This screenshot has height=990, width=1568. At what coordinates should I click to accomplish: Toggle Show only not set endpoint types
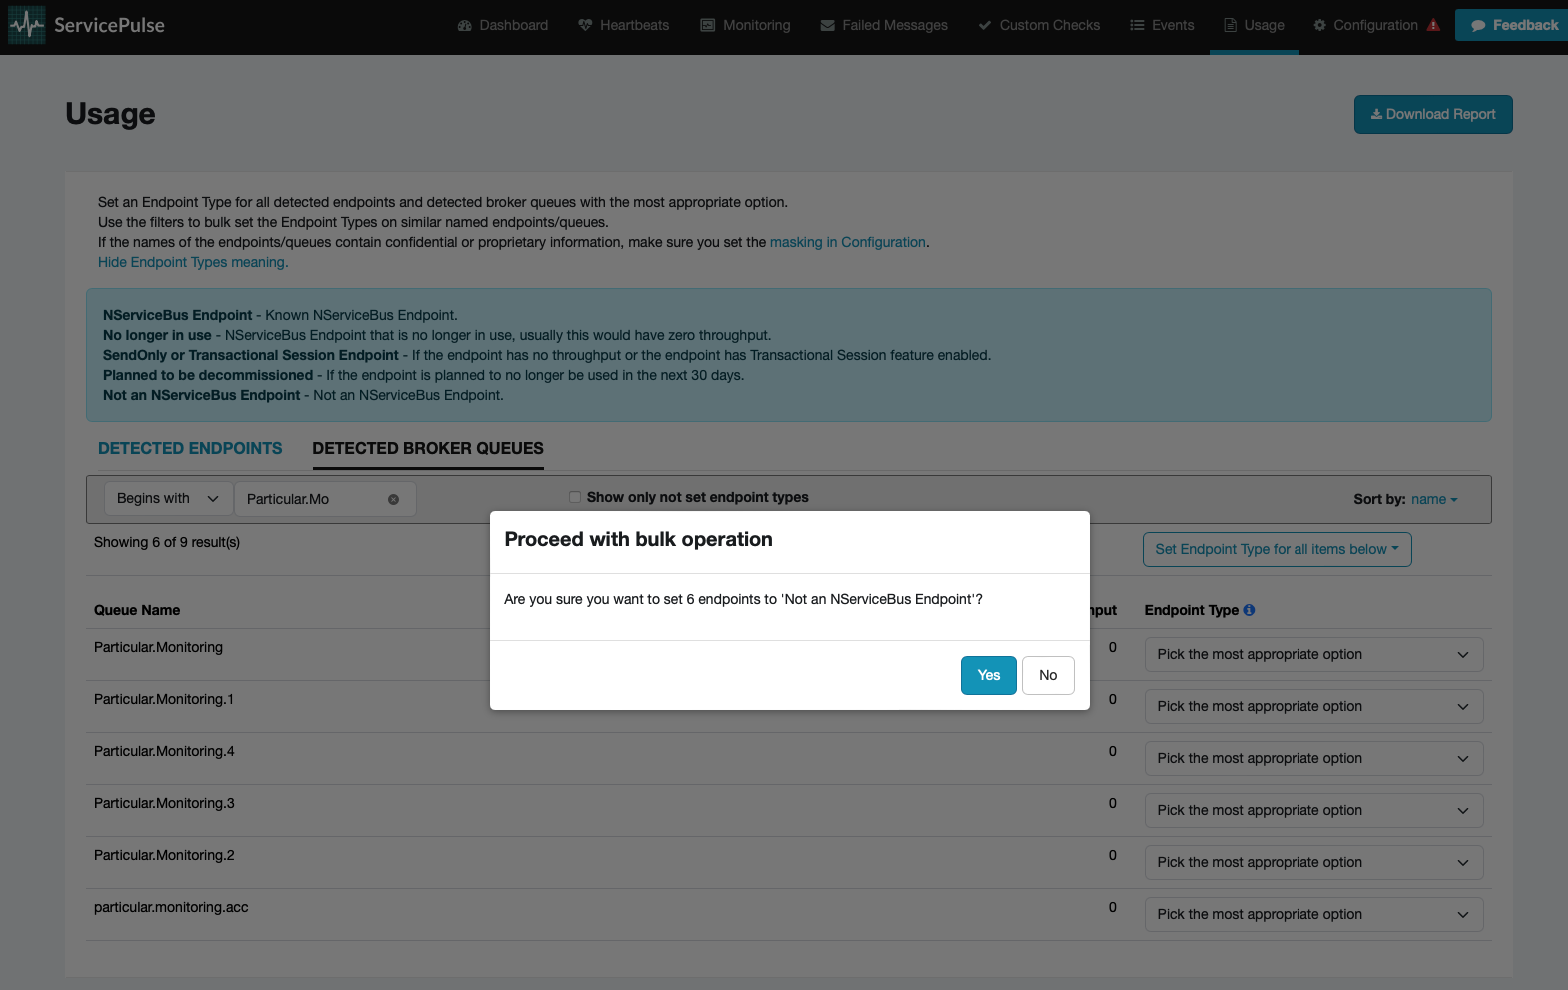pos(575,497)
